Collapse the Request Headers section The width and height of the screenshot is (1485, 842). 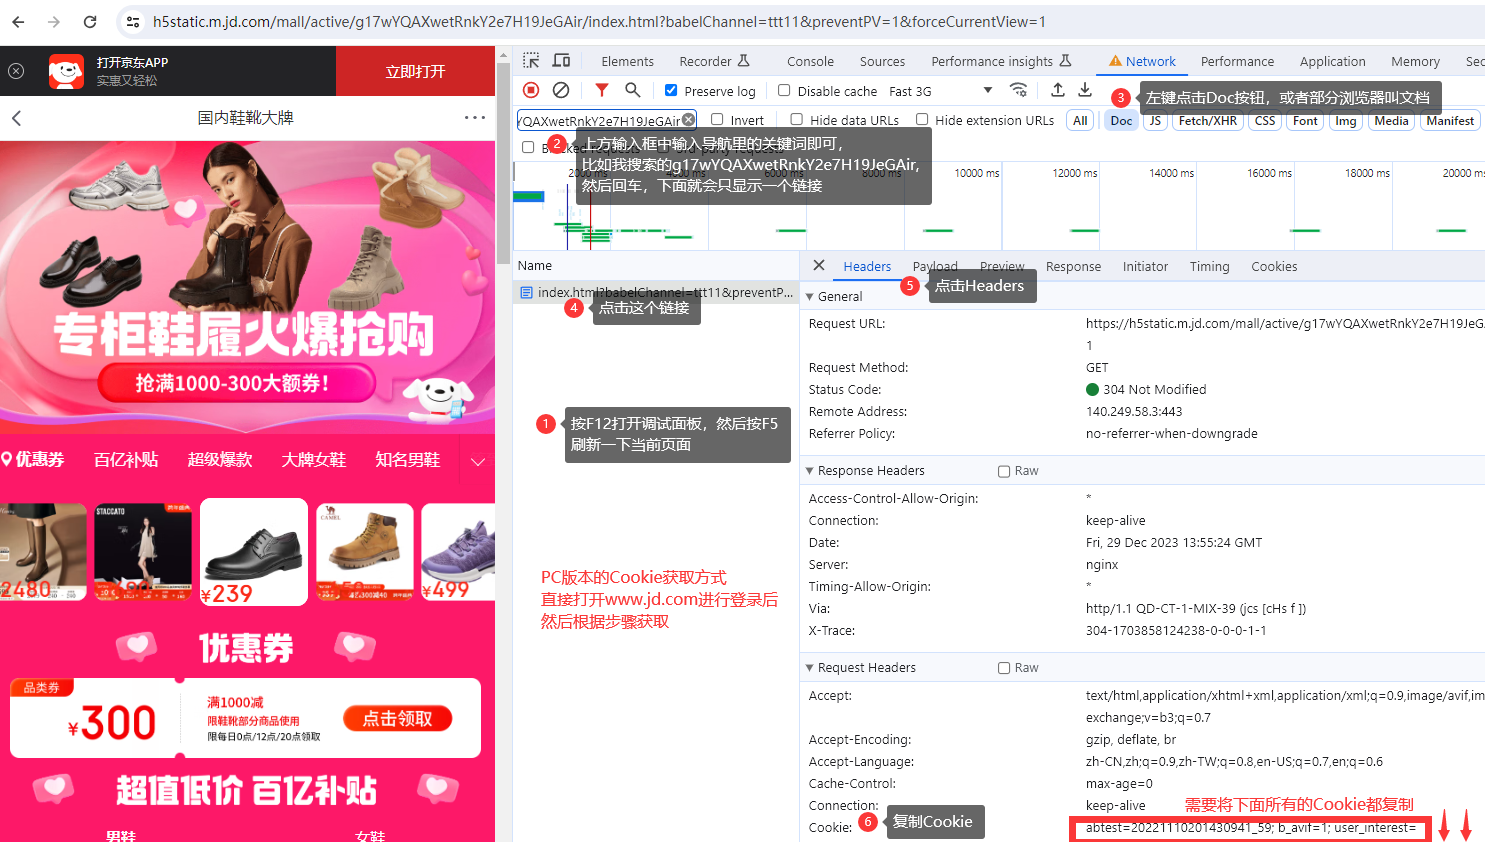coord(810,667)
